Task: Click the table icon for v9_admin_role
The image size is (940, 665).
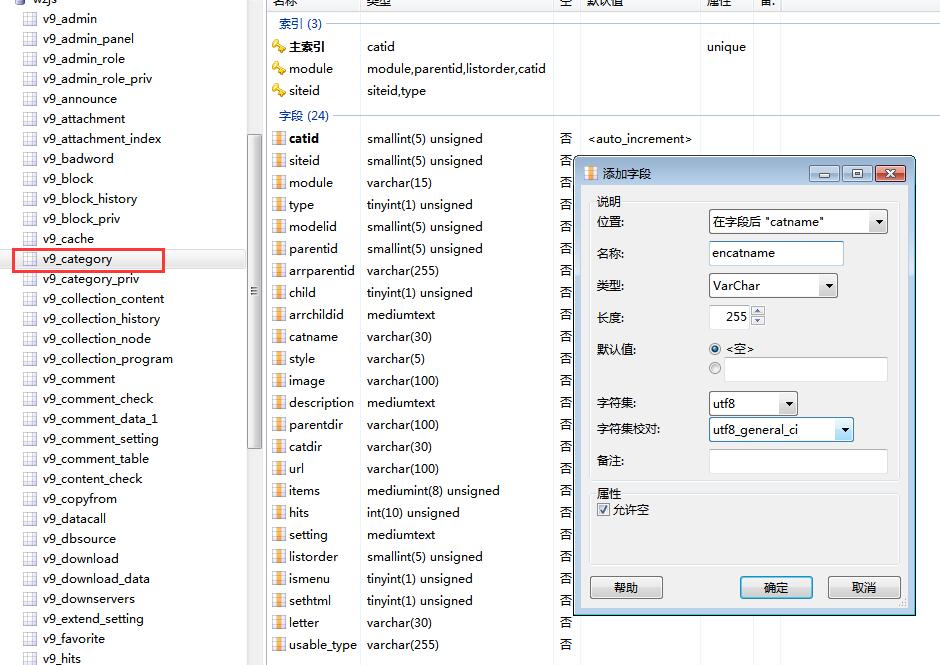Action: click(x=30, y=59)
